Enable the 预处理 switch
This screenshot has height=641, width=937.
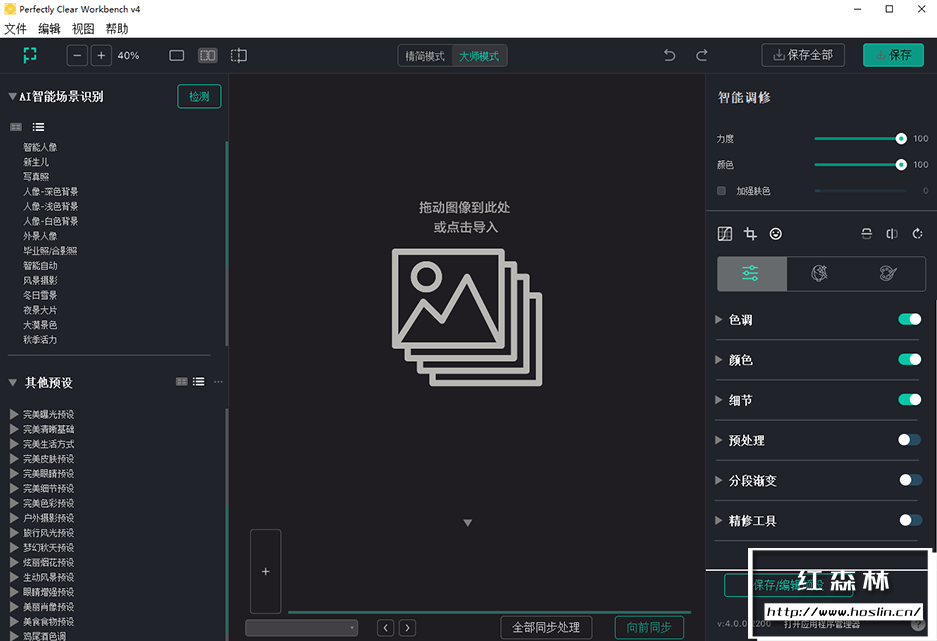pyautogui.click(x=910, y=440)
